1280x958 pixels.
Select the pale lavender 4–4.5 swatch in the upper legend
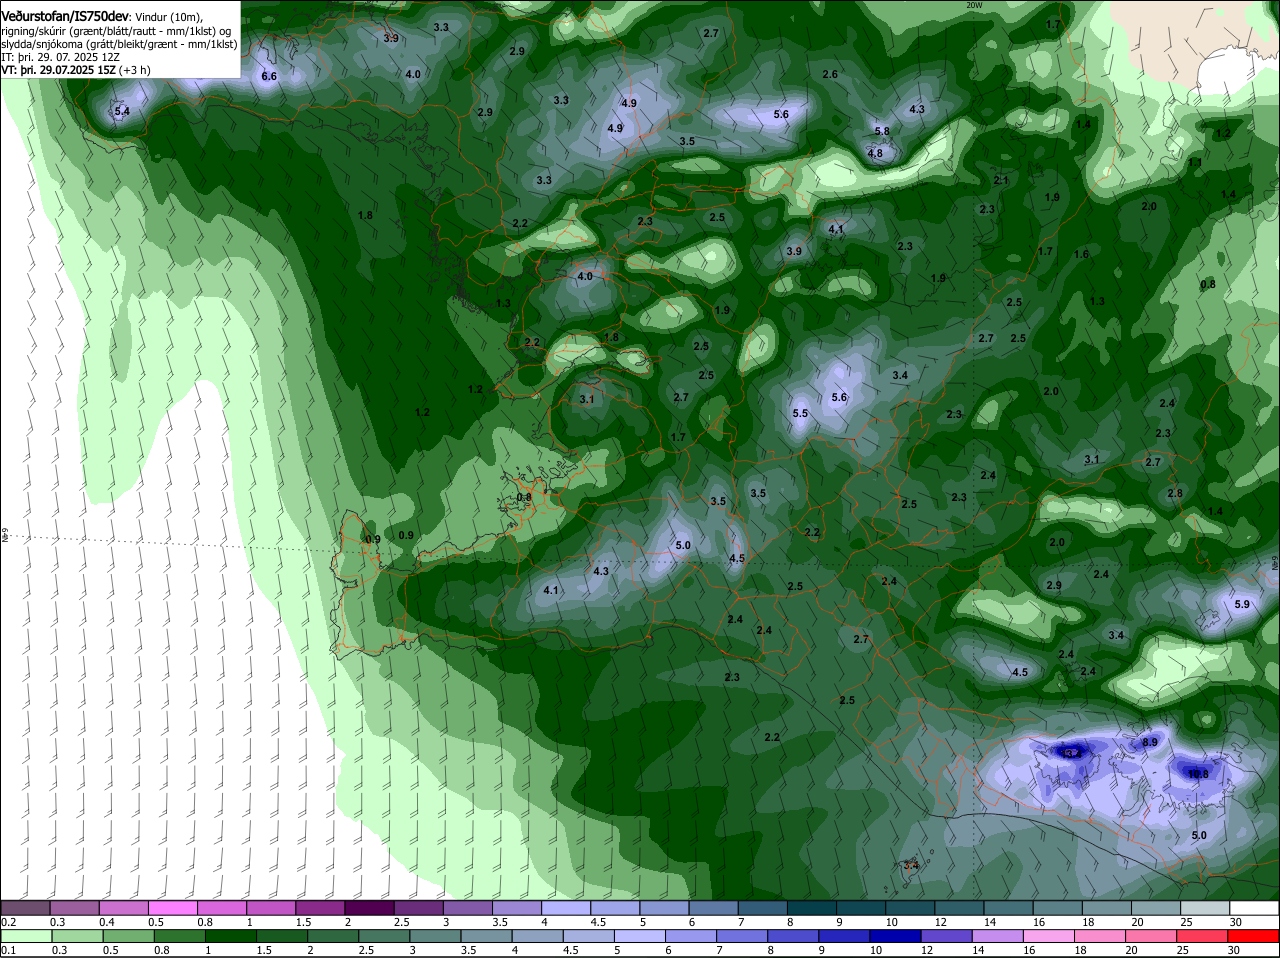point(566,908)
